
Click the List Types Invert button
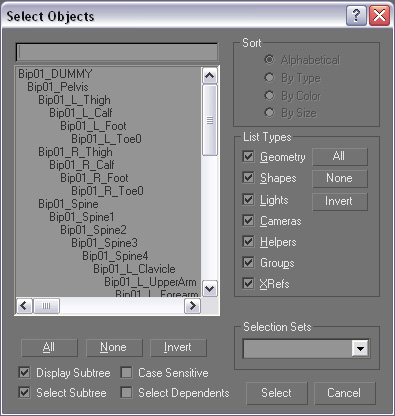point(339,201)
